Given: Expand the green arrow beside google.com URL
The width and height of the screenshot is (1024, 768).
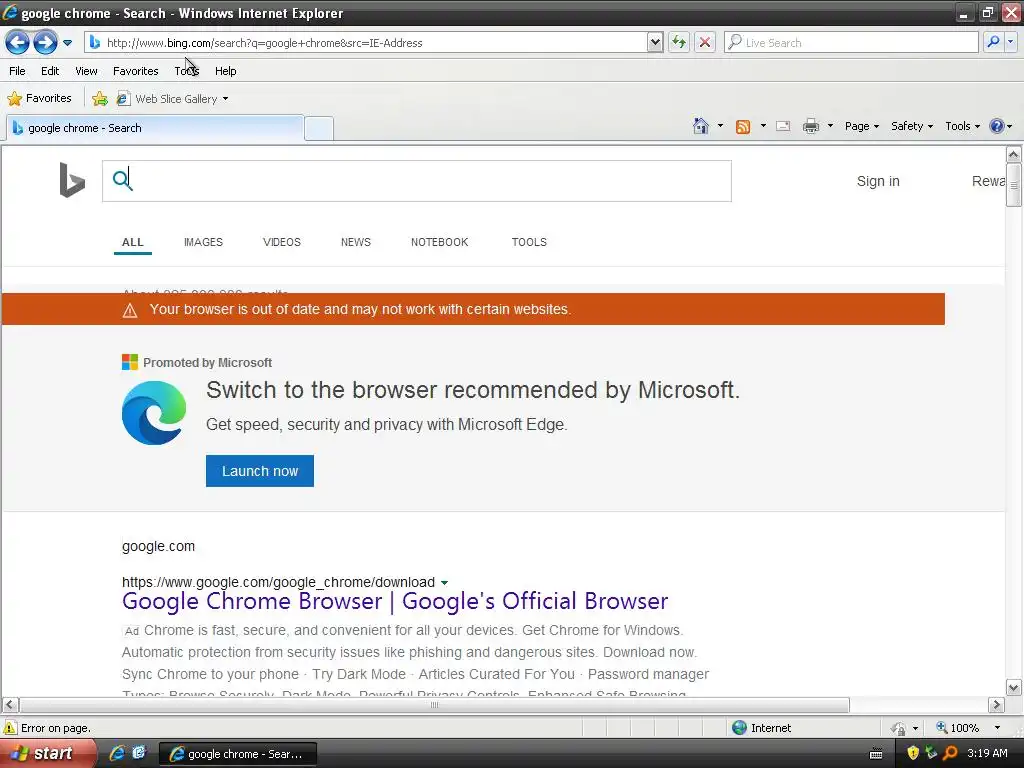Looking at the screenshot, I should tap(444, 583).
